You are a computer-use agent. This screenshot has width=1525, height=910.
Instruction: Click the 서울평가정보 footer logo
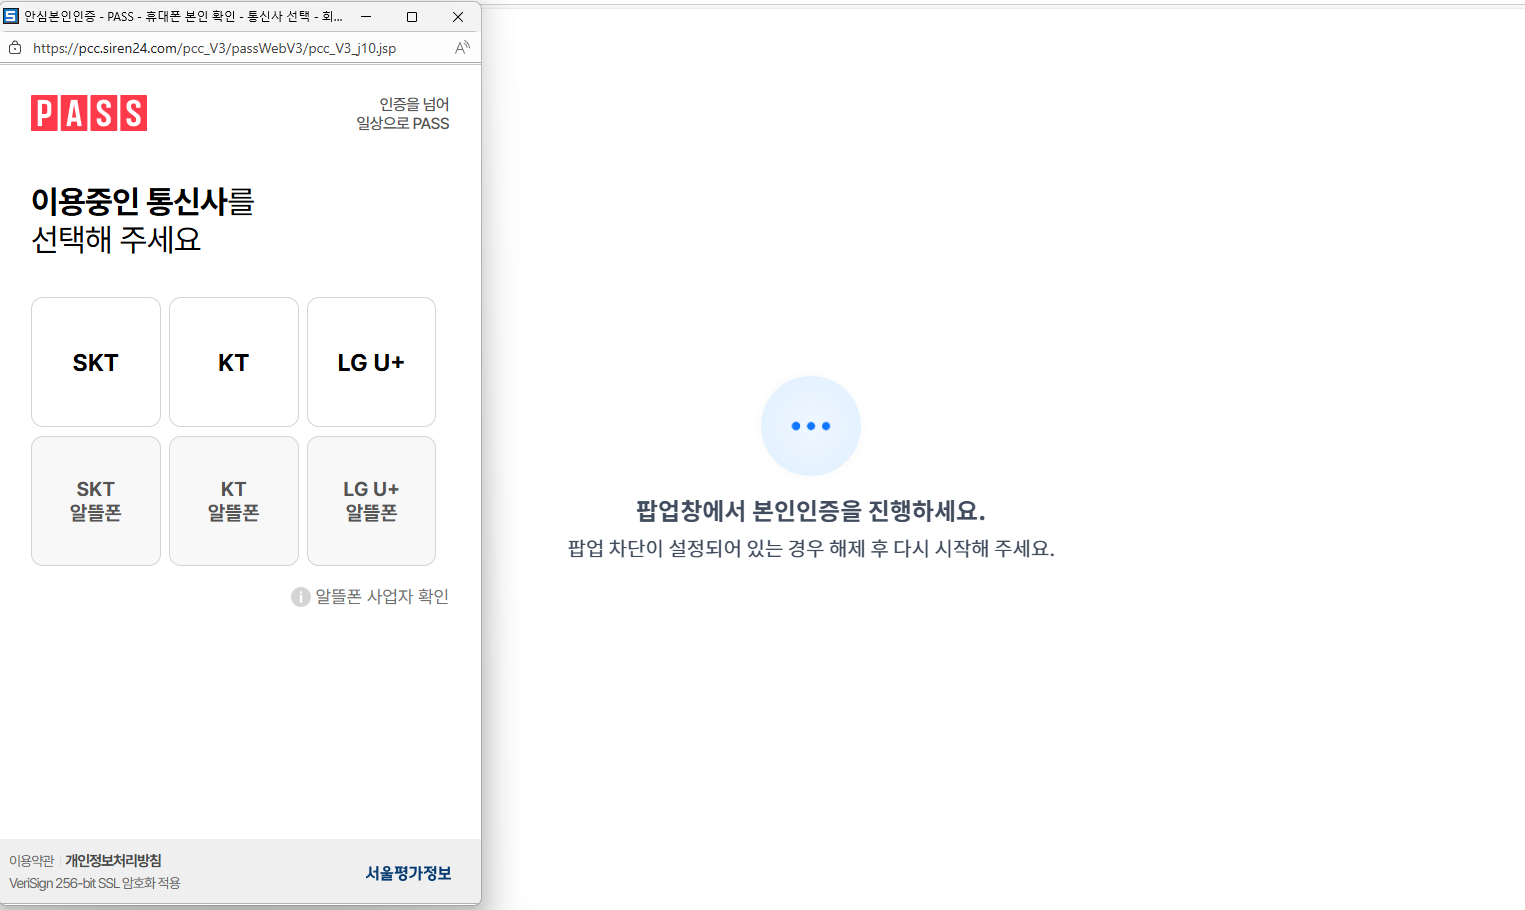408,873
